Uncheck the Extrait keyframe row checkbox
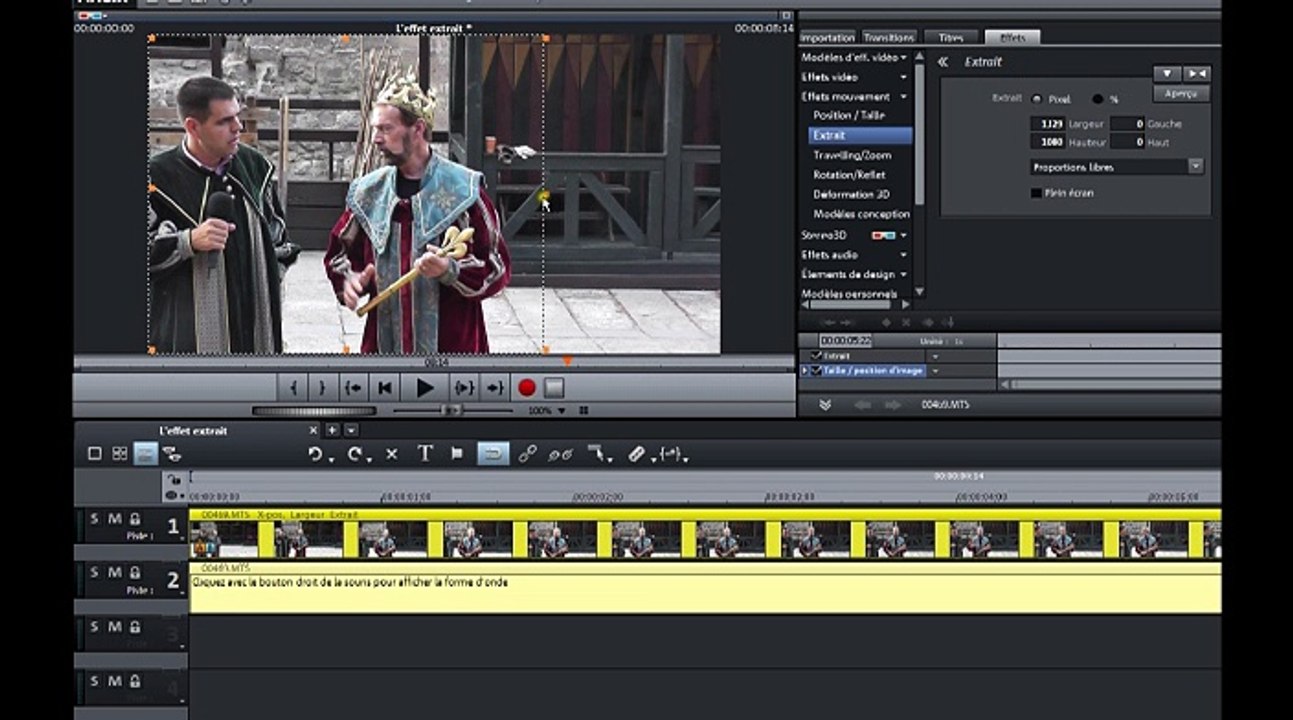Image resolution: width=1293 pixels, height=720 pixels. click(817, 355)
